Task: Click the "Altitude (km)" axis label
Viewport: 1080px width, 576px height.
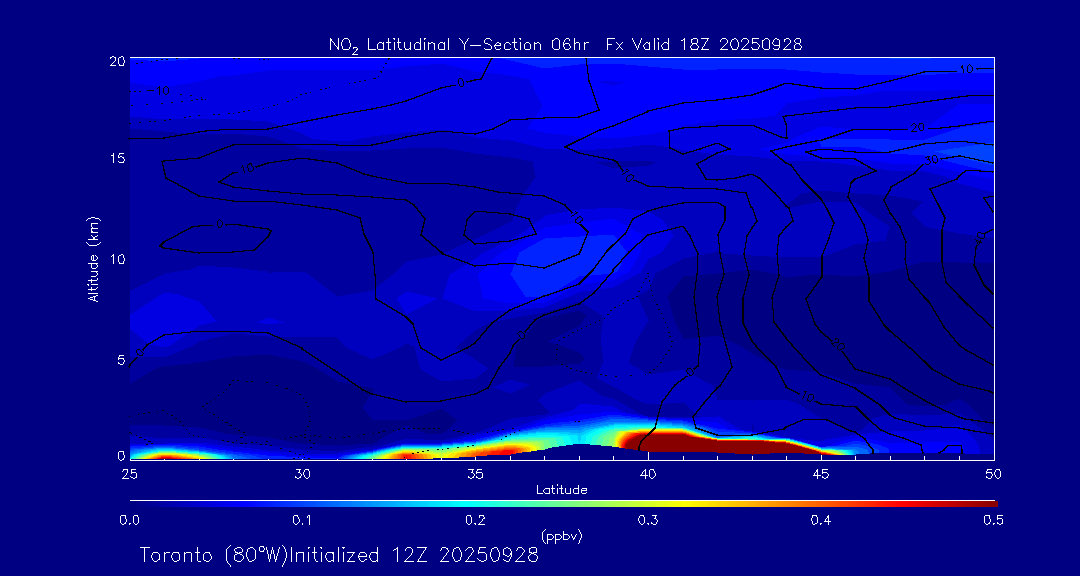Action: coord(93,260)
